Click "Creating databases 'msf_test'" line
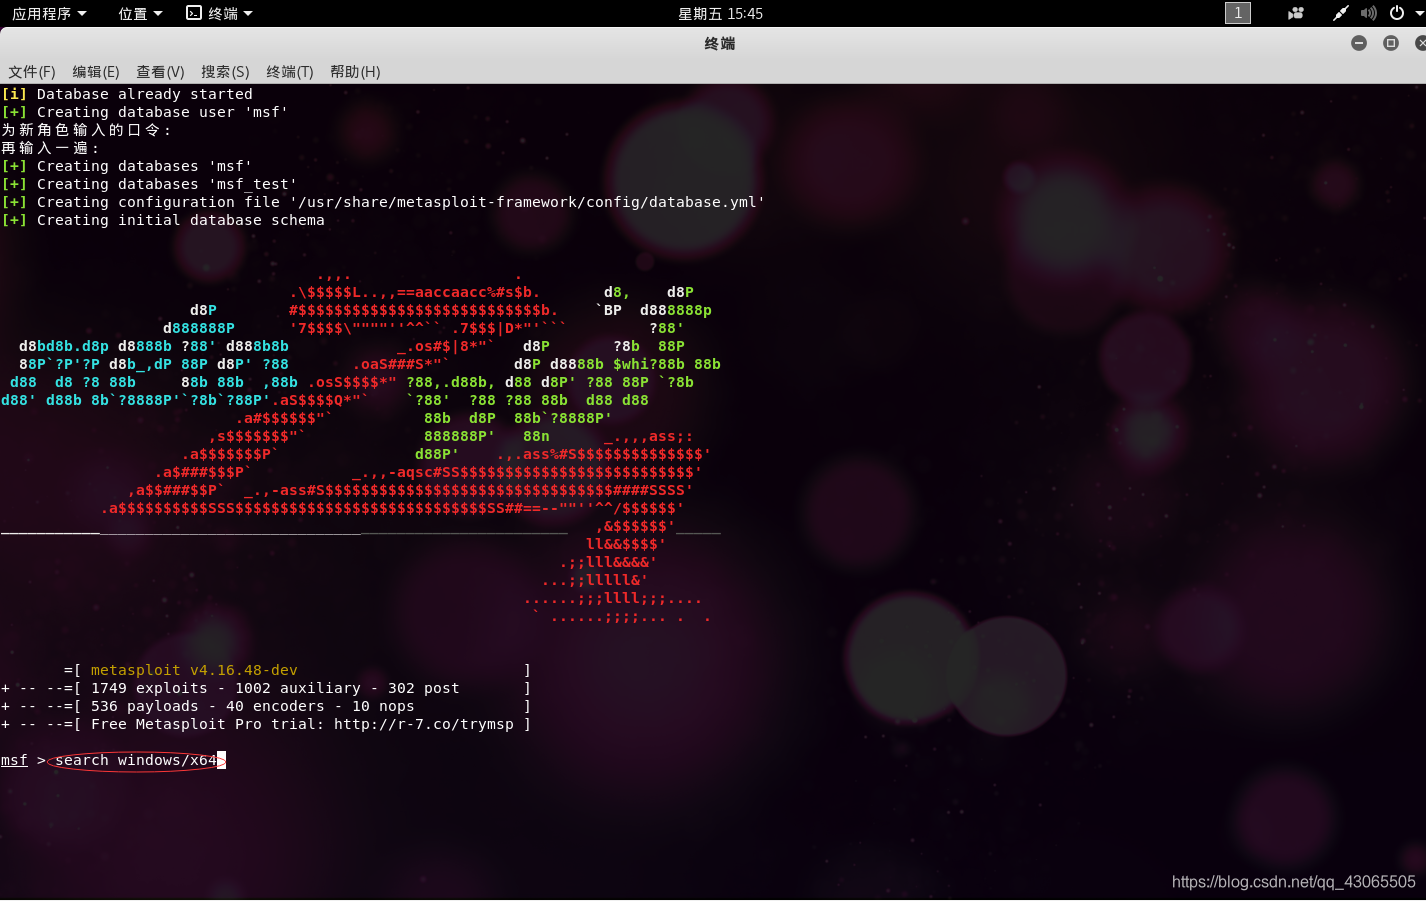Viewport: 1426px width, 901px height. coord(149,185)
